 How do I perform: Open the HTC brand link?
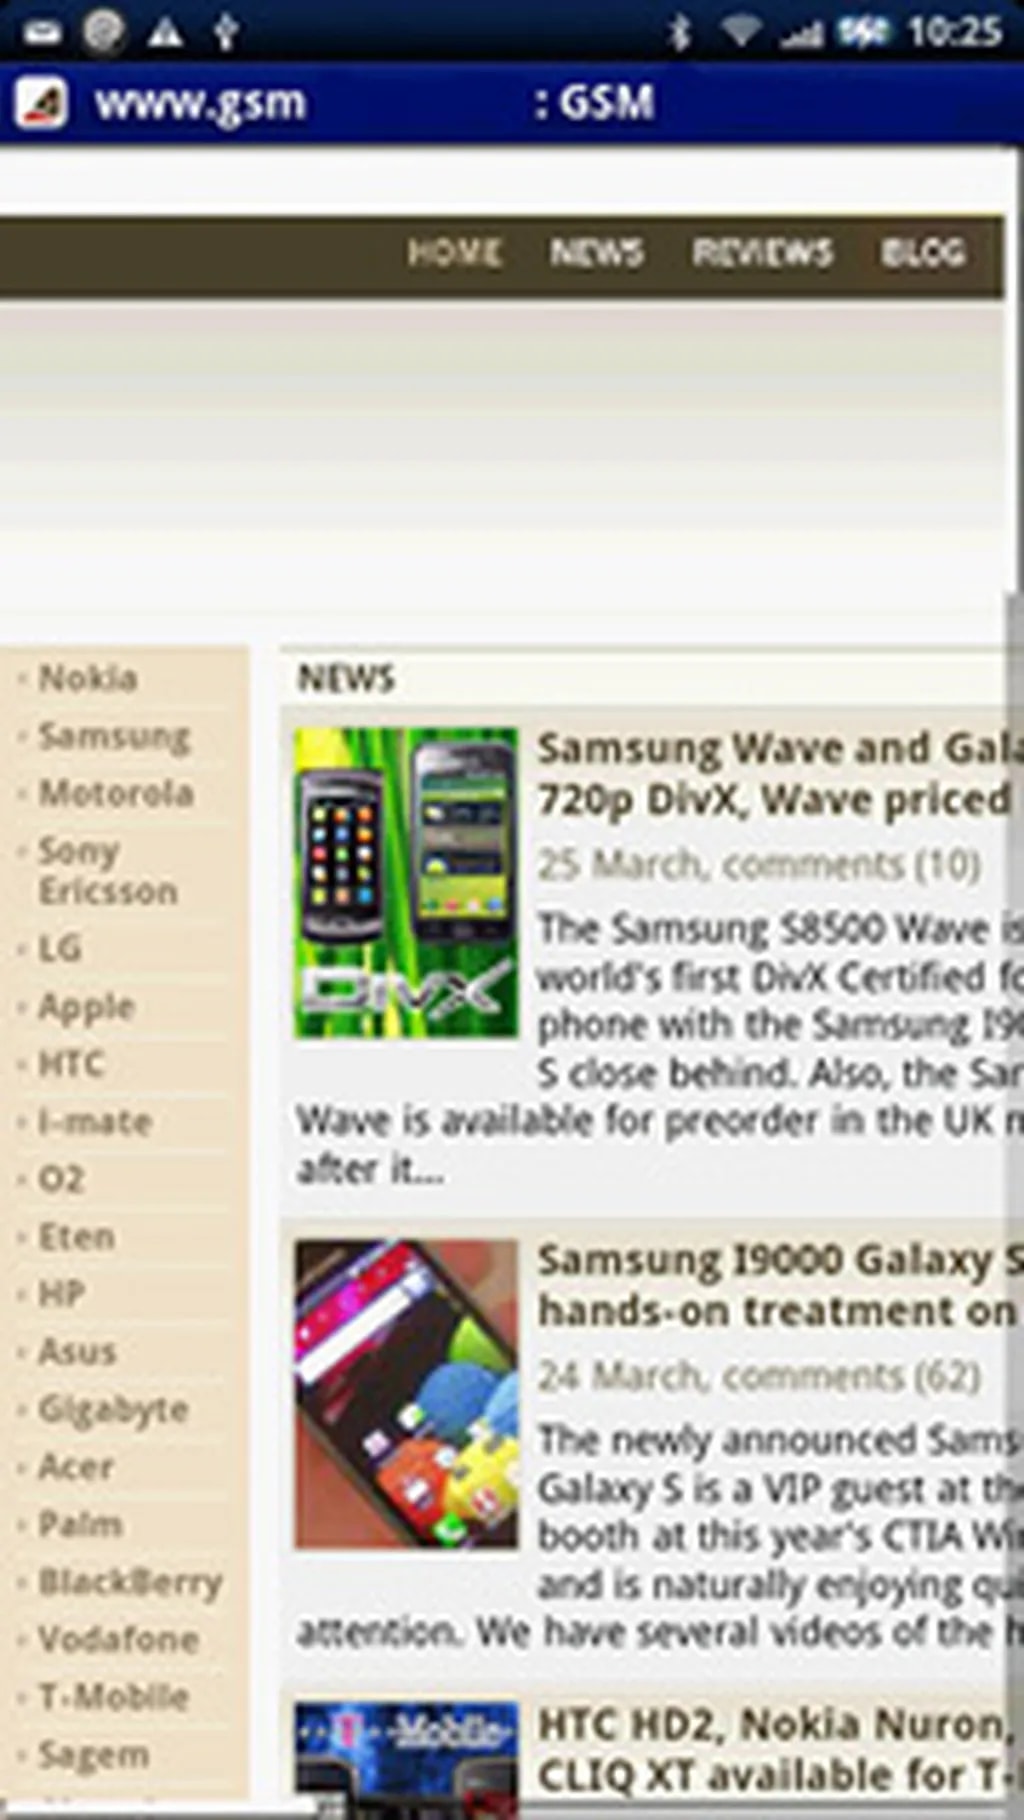coord(71,1064)
